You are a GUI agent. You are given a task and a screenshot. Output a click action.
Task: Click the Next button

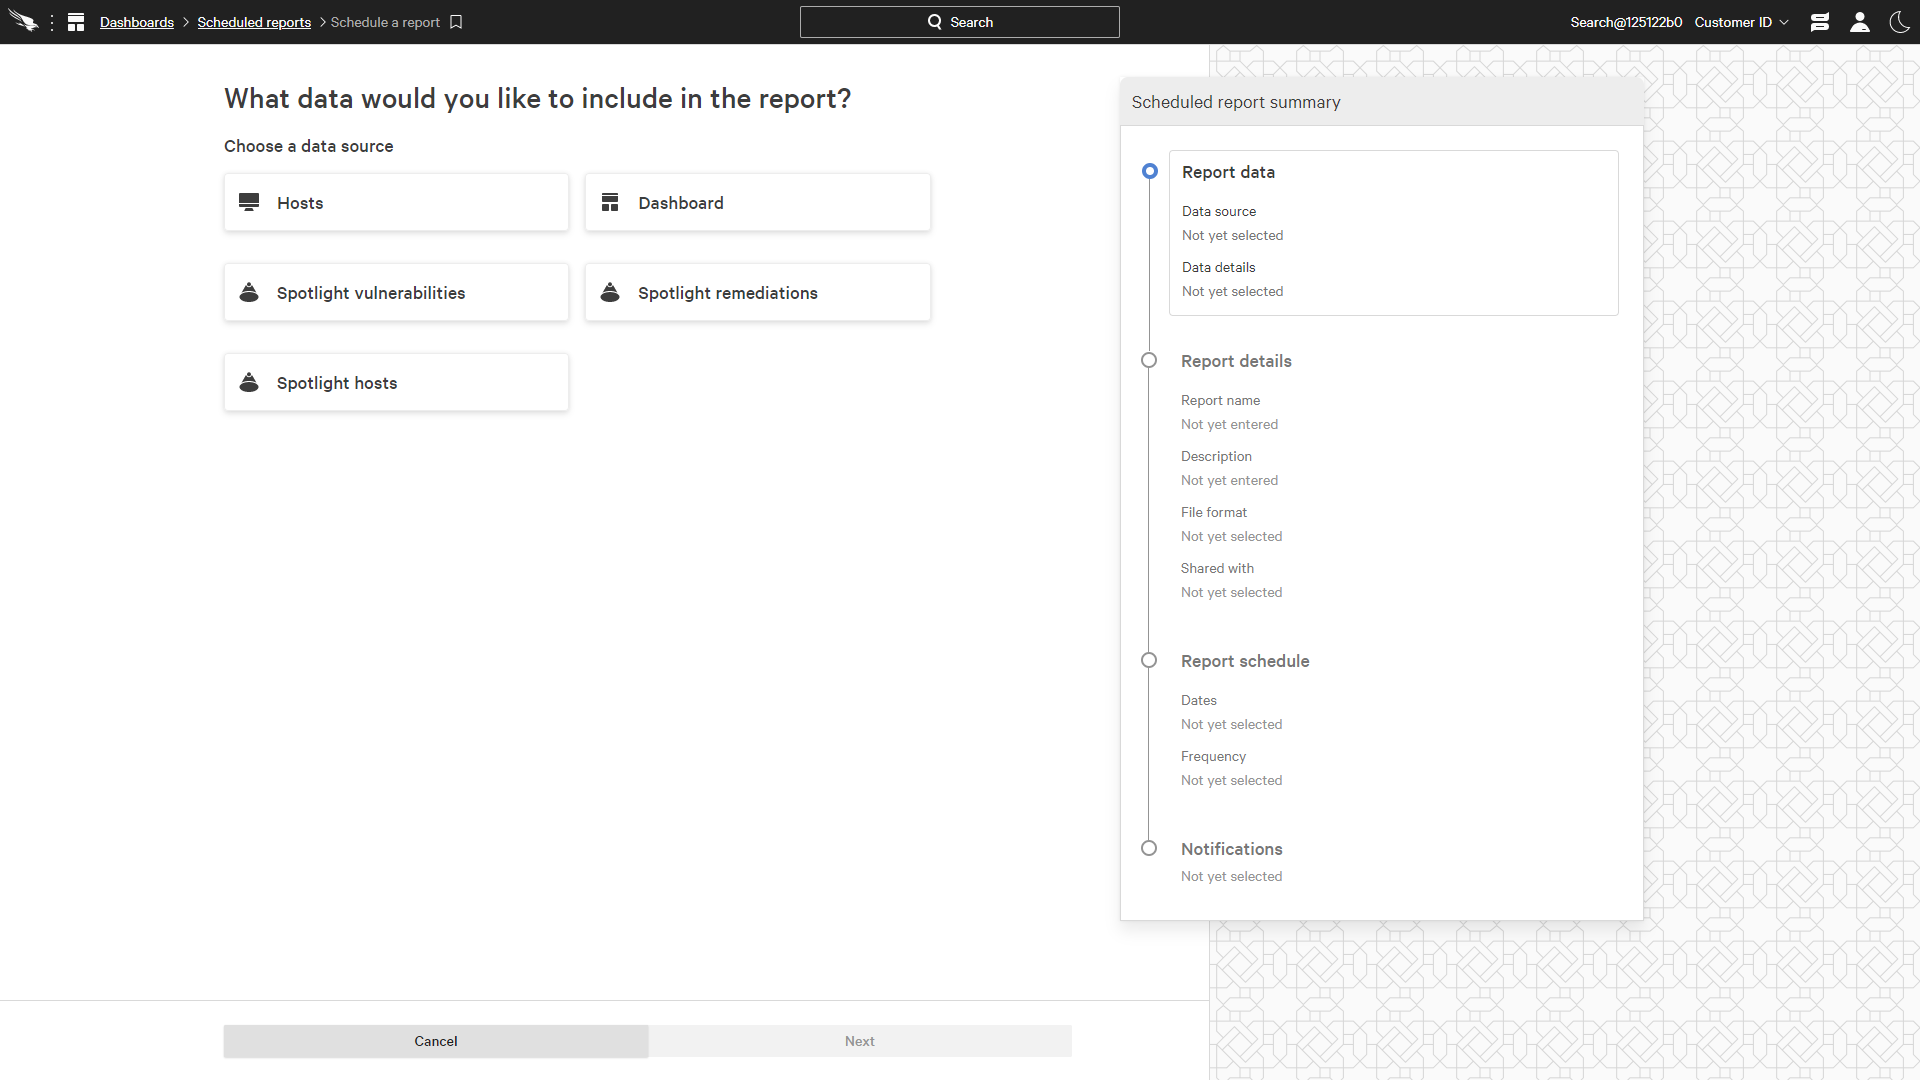coord(860,1042)
